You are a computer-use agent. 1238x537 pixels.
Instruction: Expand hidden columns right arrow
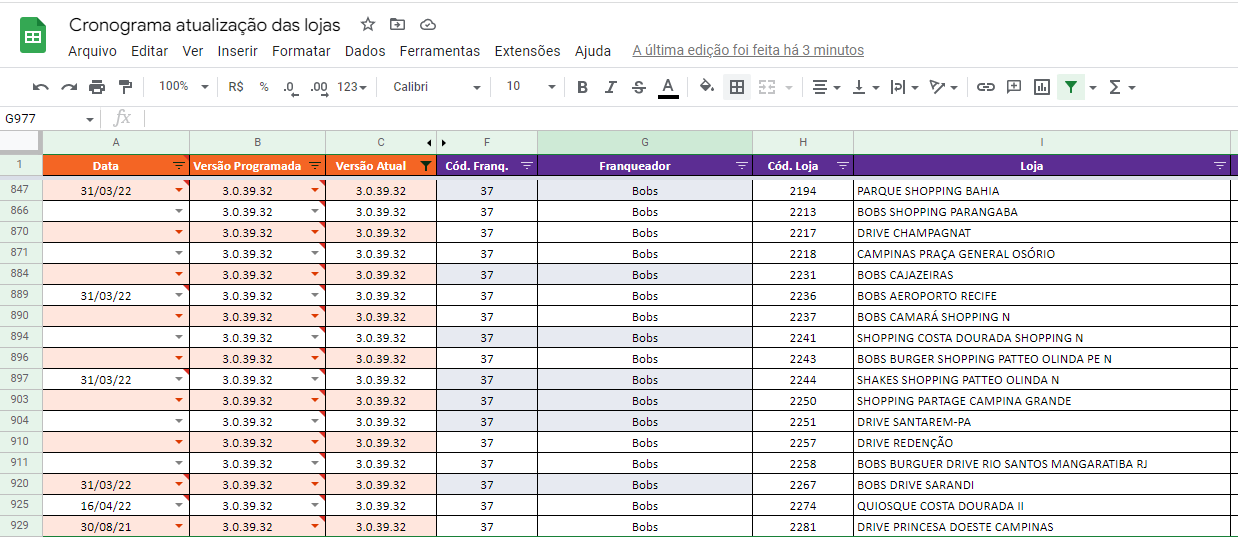(444, 143)
